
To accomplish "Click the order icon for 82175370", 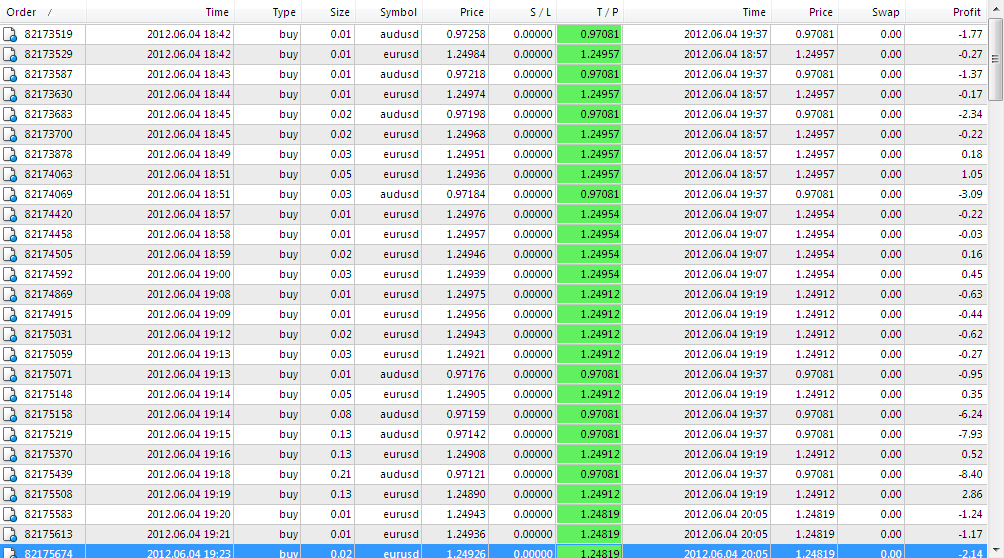I will click(x=10, y=454).
